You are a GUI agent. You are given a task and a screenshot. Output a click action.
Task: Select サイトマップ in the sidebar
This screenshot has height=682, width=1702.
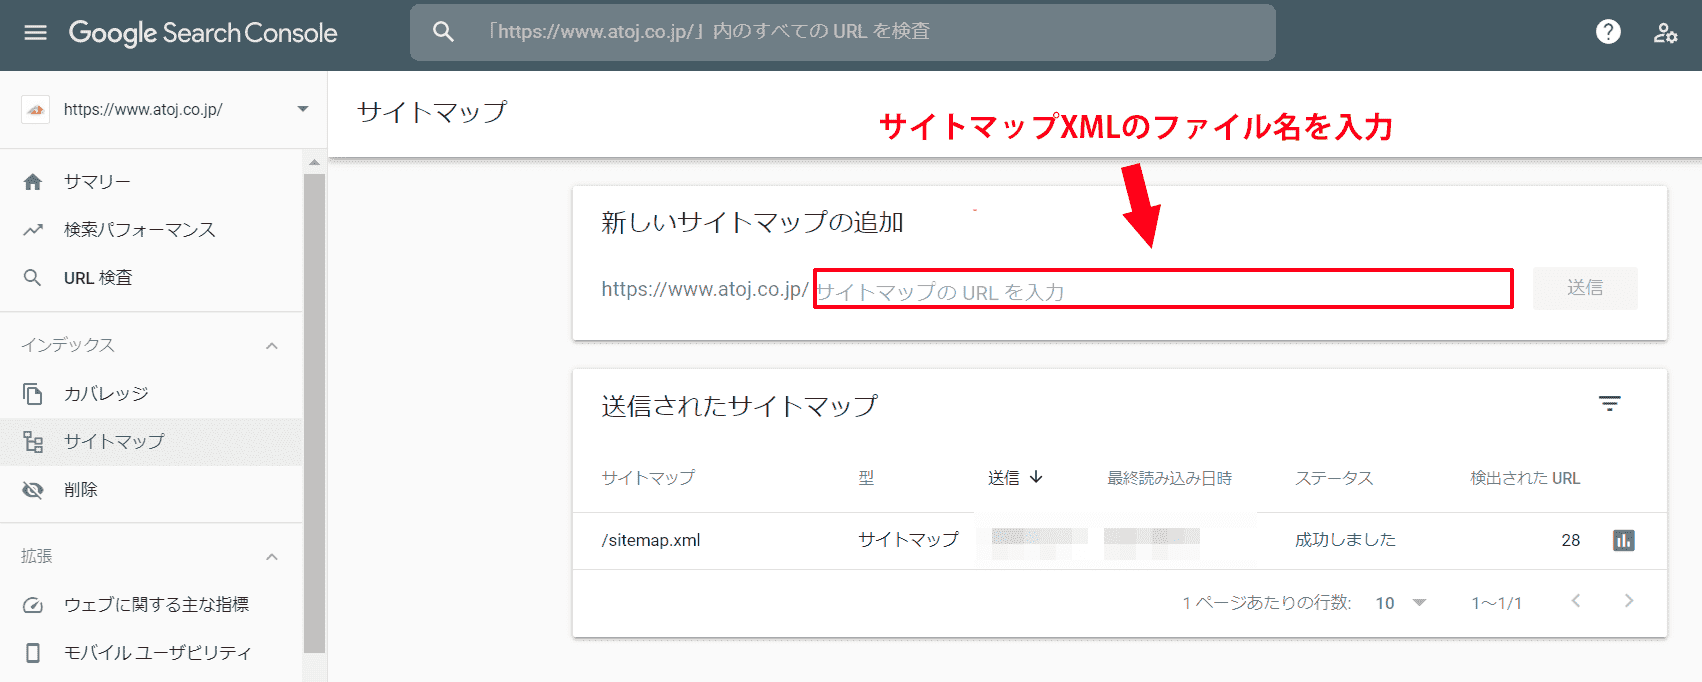pos(151,441)
